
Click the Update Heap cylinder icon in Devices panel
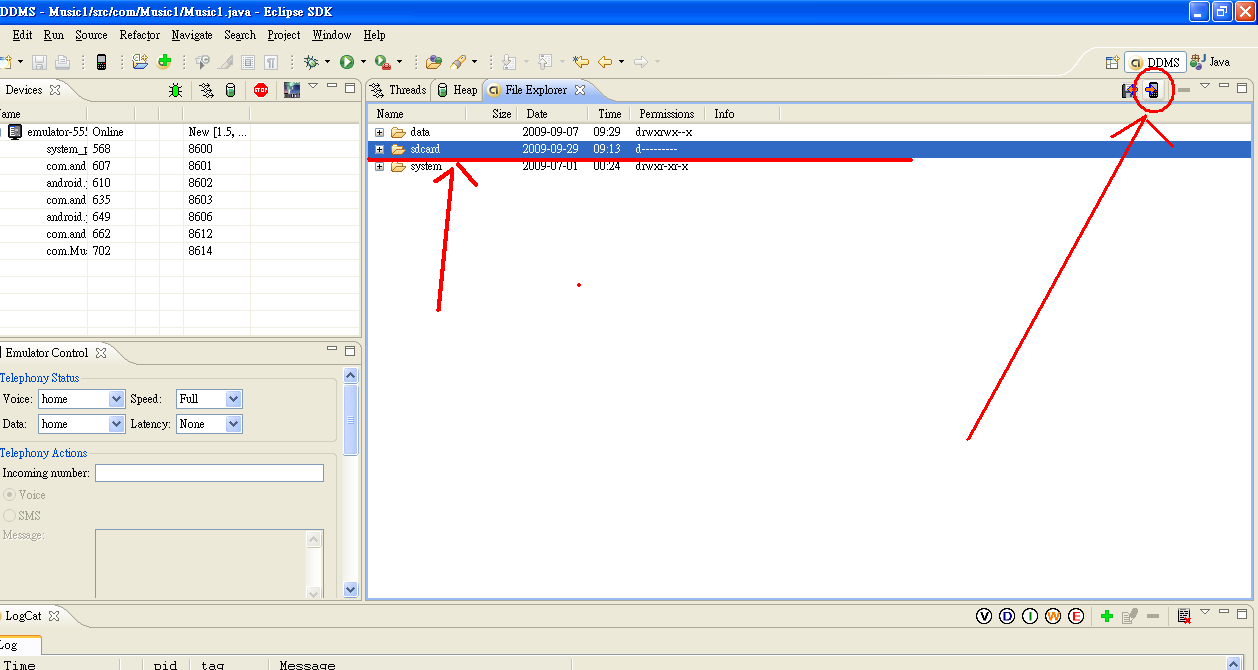point(230,90)
